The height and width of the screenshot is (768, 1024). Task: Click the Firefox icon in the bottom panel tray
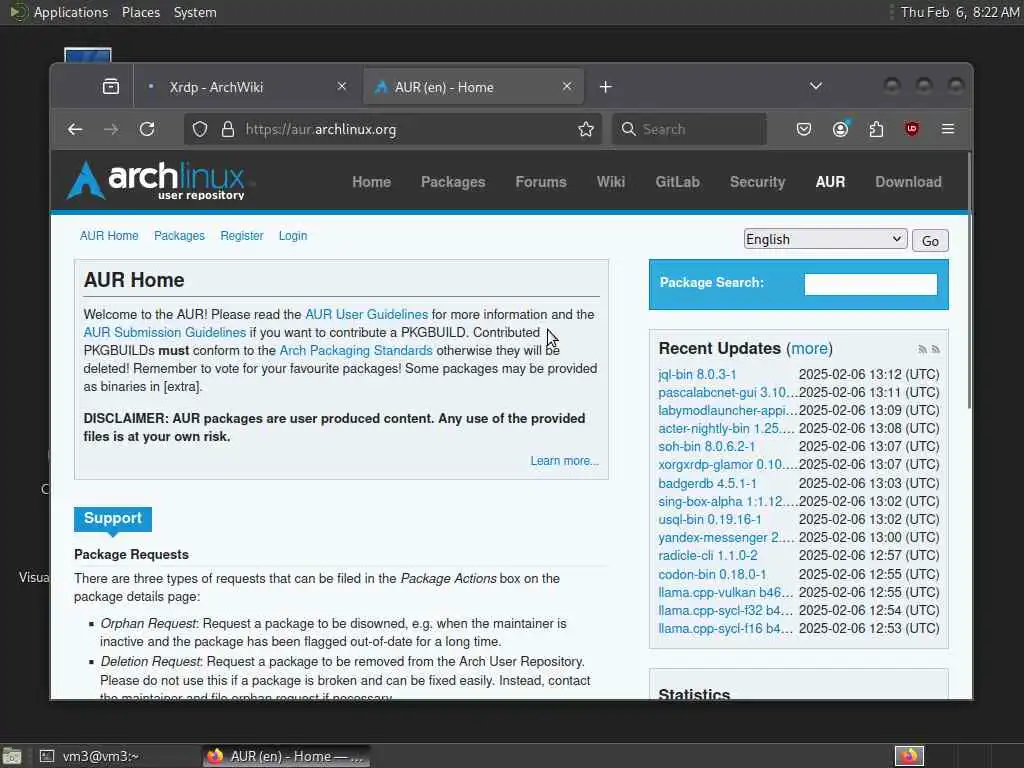click(x=909, y=756)
